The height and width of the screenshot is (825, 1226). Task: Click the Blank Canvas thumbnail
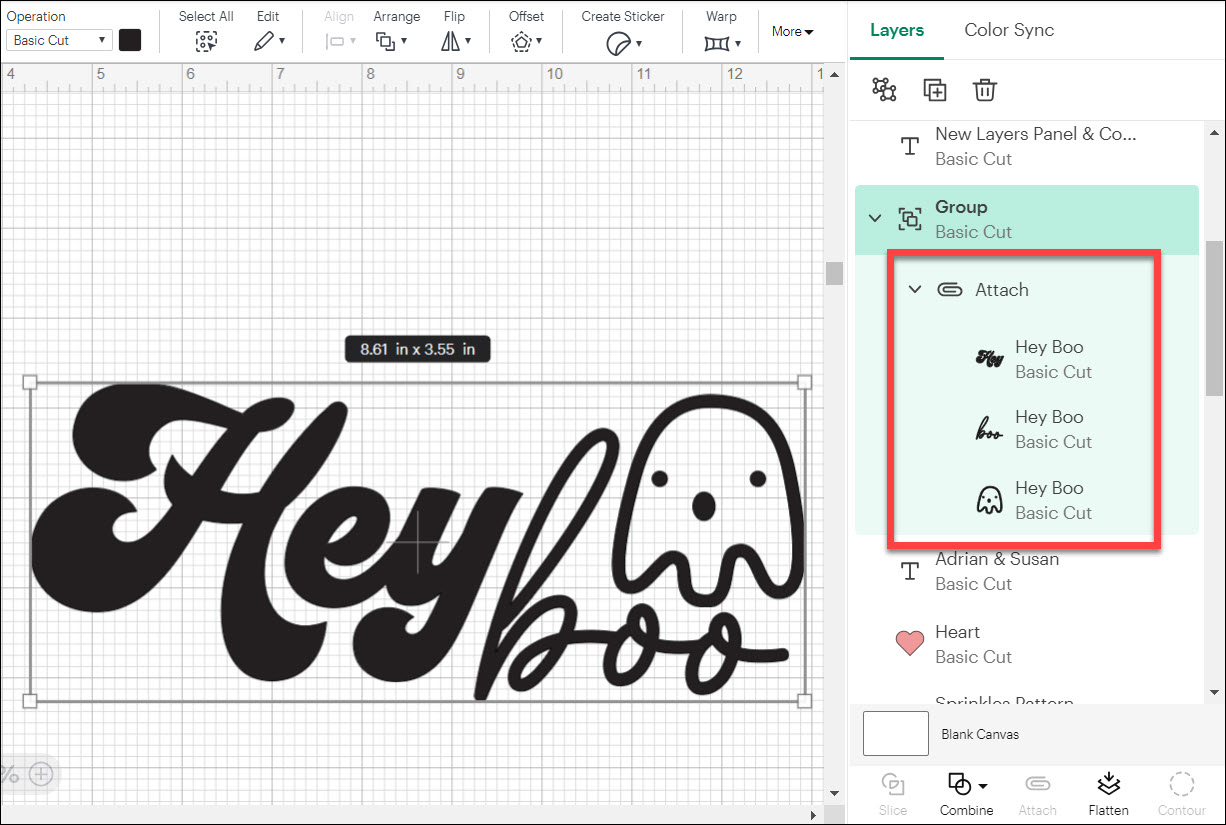tap(895, 734)
